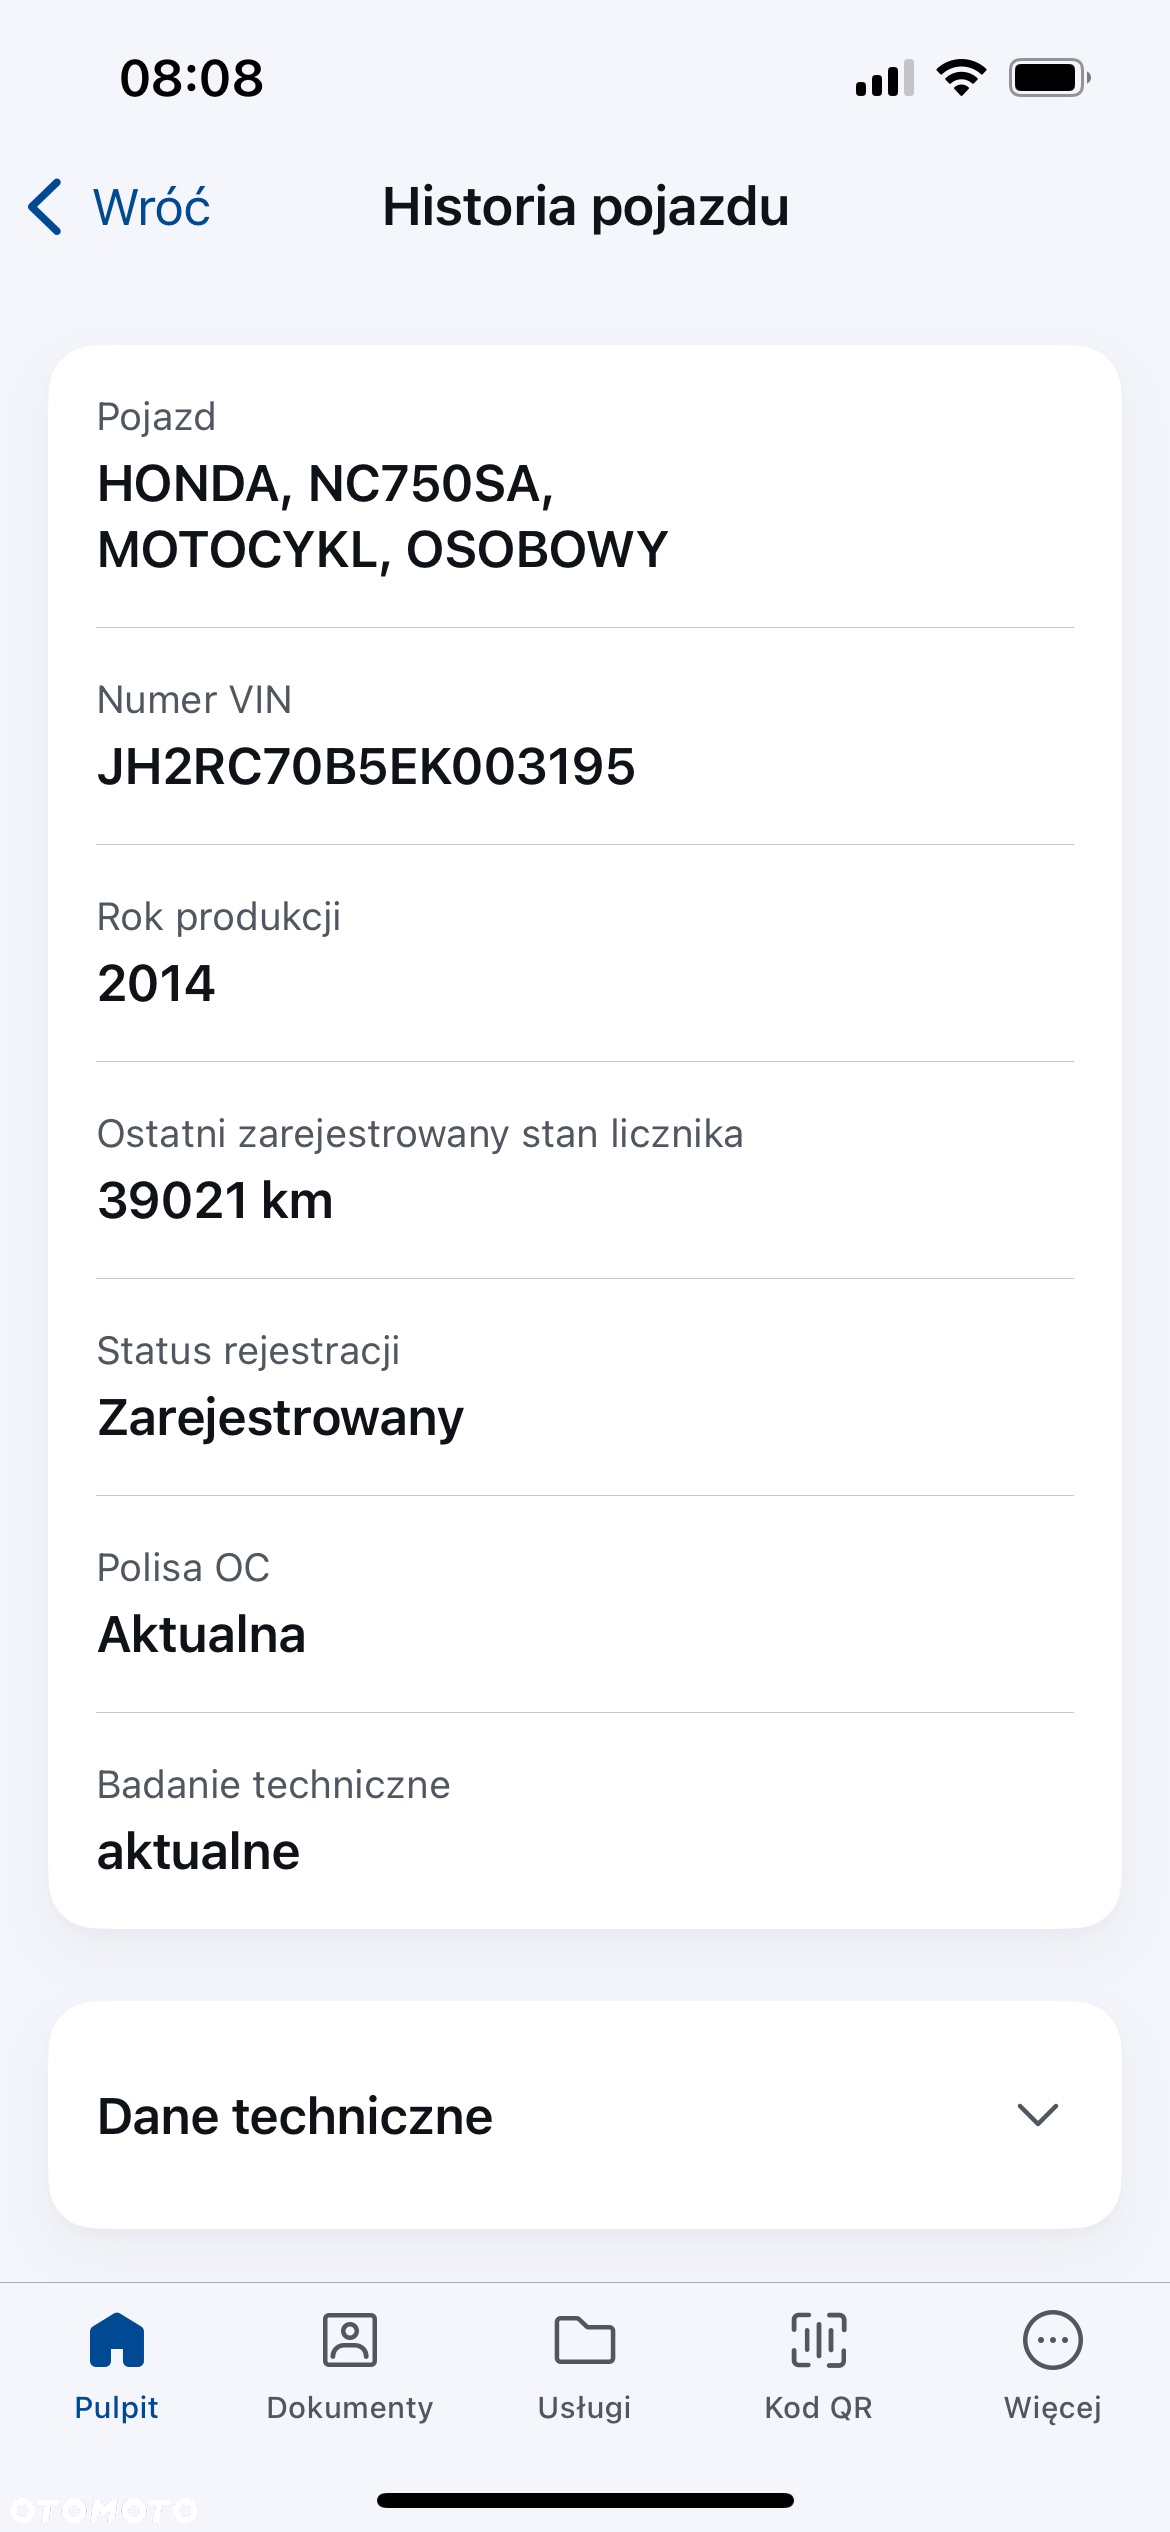Screen dimensions: 1170x2532
Task: Switch to the Usługi tab label
Action: coord(585,2408)
